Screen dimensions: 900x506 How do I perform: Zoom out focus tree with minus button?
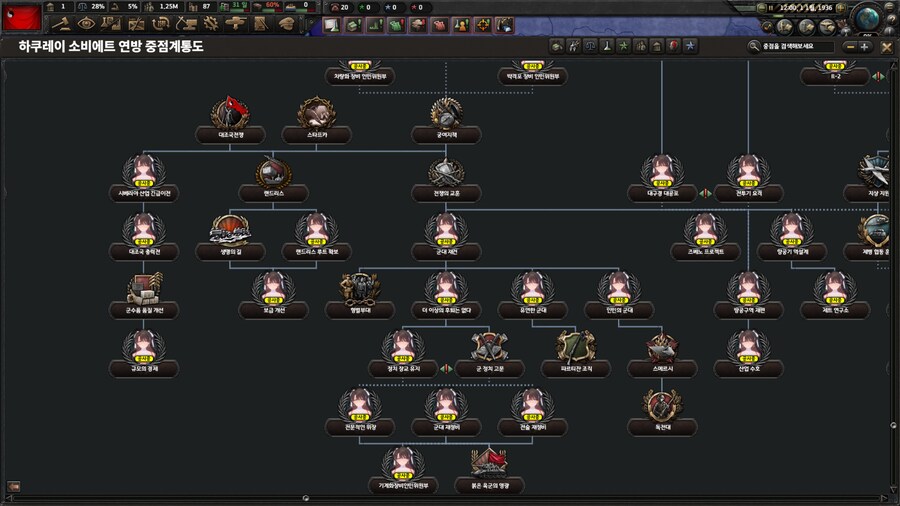pos(850,46)
